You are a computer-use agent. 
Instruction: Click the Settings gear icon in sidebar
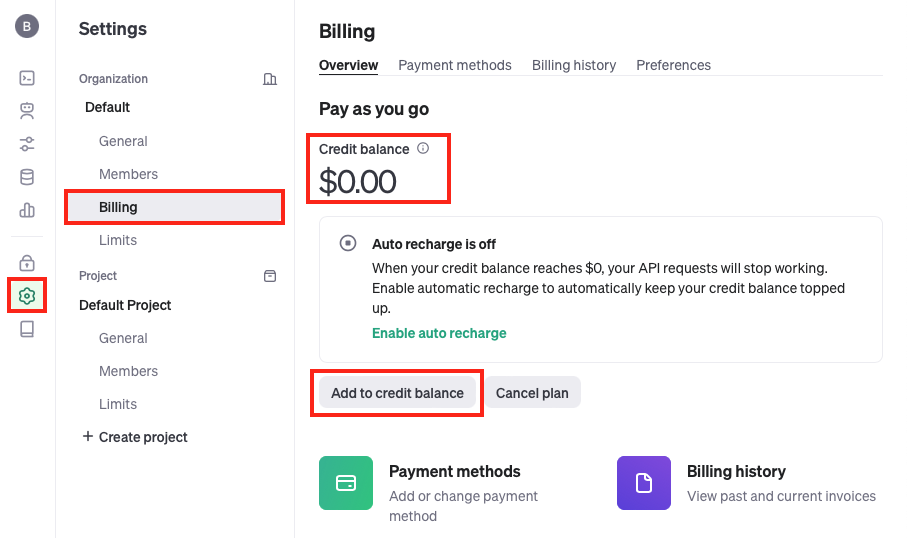pyautogui.click(x=27, y=296)
